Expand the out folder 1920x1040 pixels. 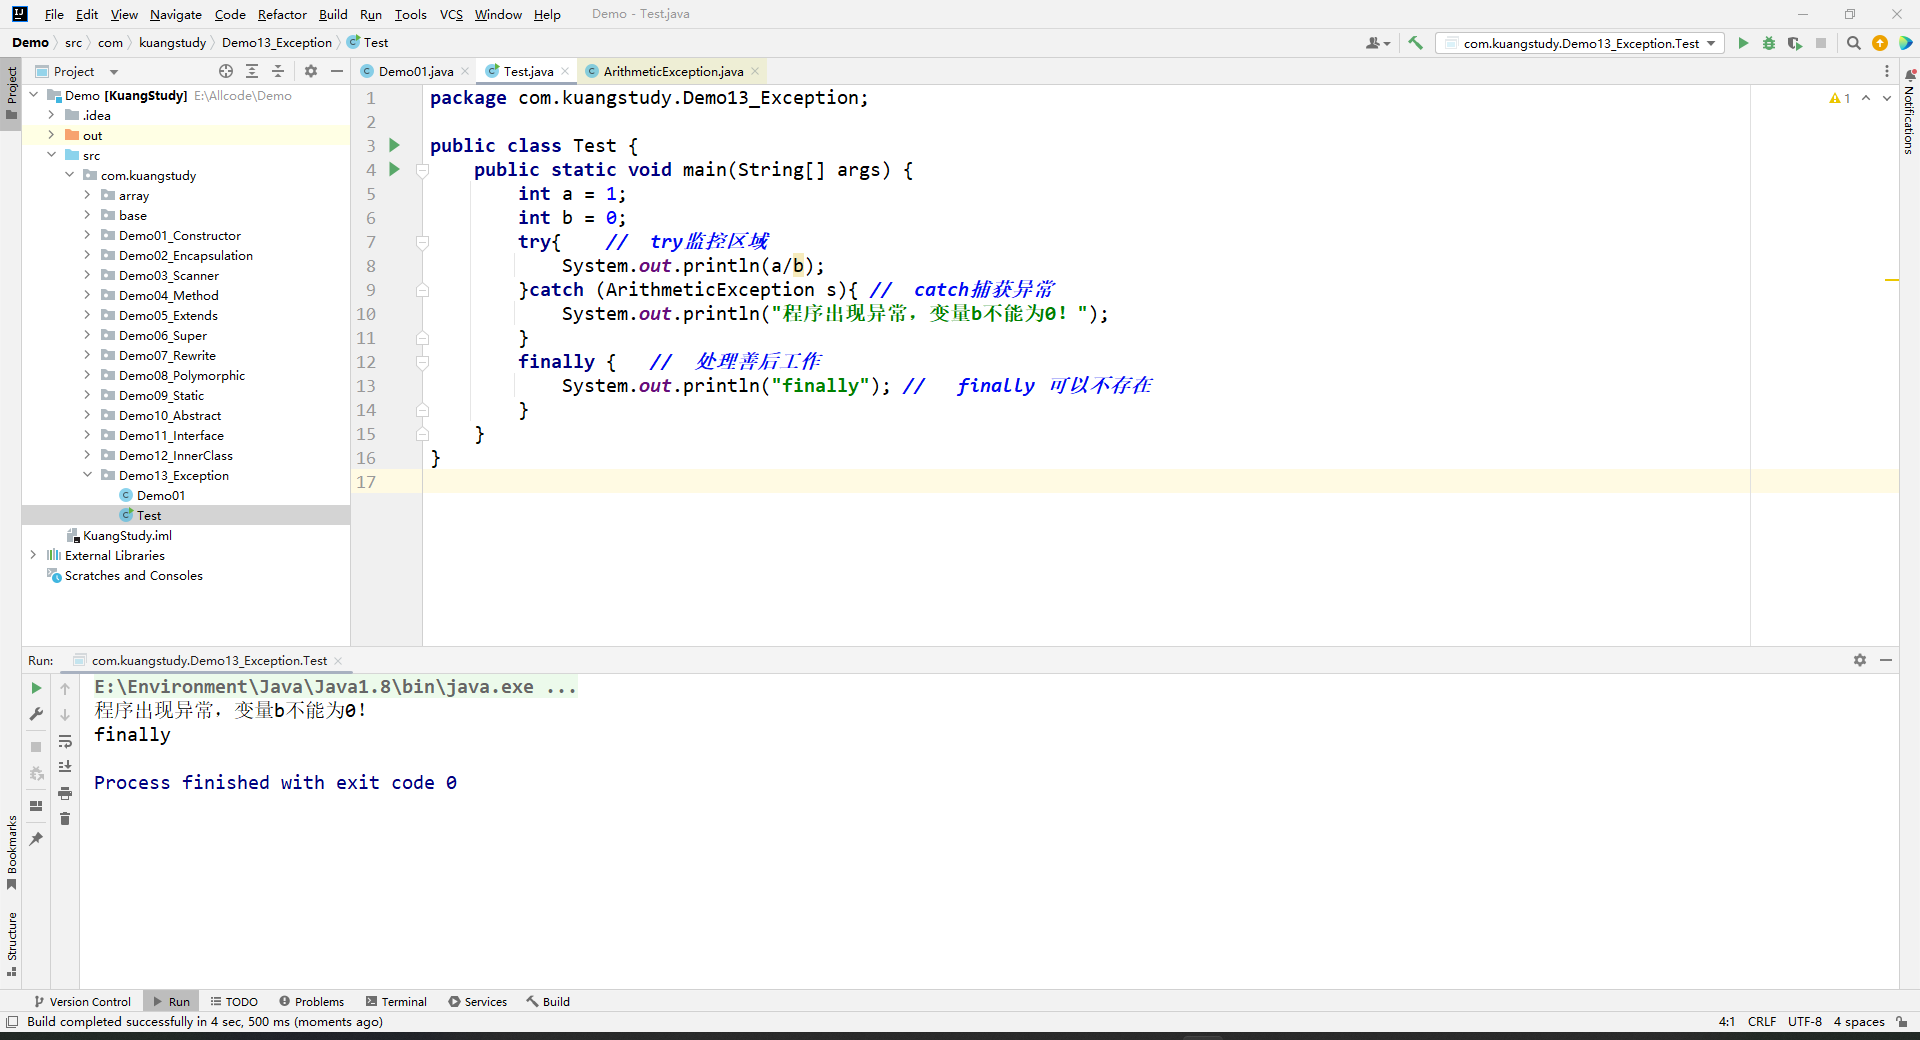pos(51,136)
